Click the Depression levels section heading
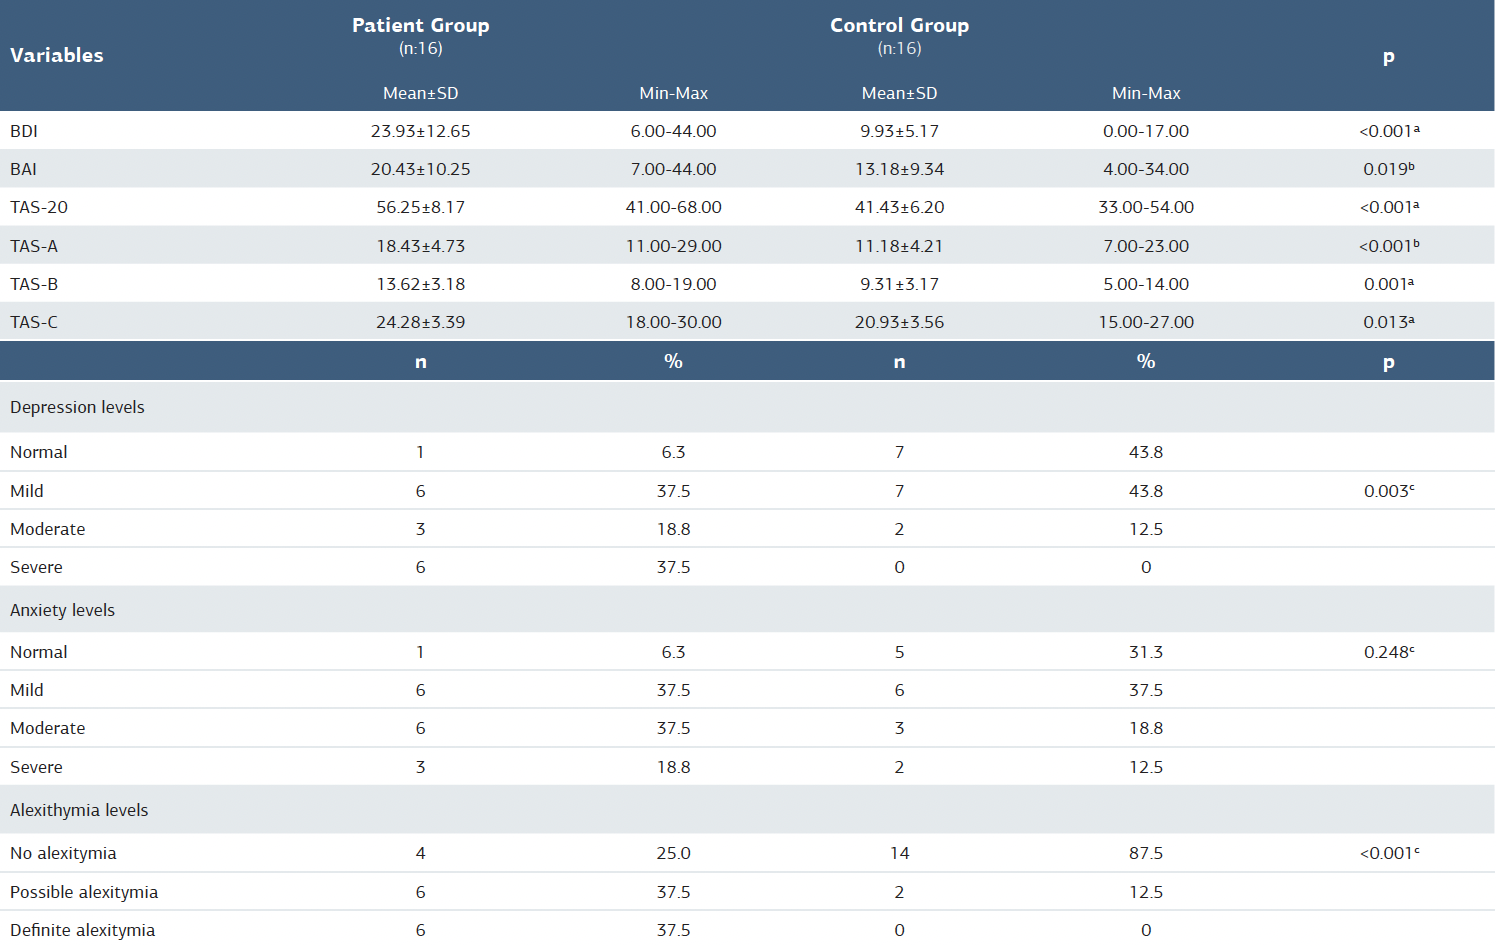1496x946 pixels. pos(77,407)
